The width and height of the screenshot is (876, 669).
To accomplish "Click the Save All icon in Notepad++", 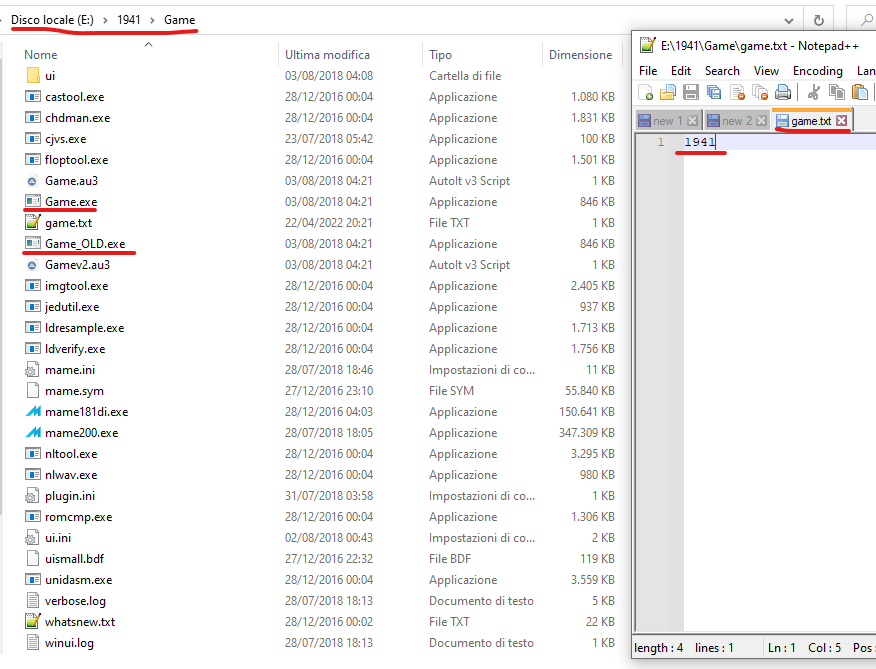I will point(714,92).
